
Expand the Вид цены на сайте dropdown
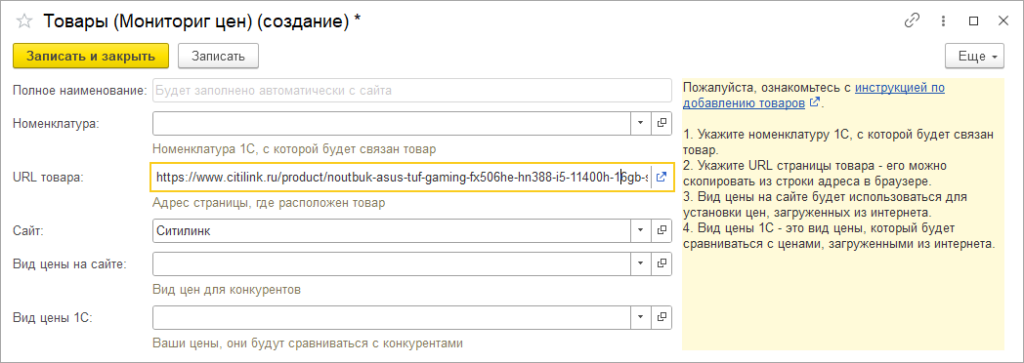click(x=641, y=263)
